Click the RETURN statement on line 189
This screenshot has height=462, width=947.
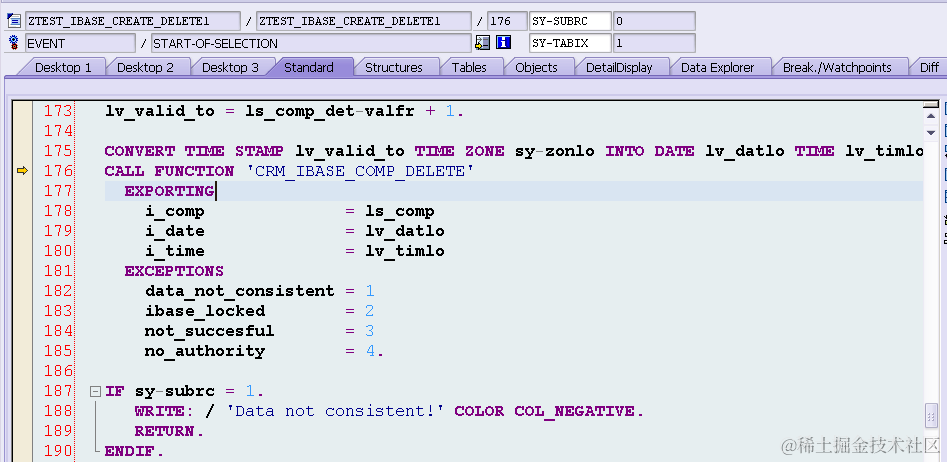click(169, 431)
